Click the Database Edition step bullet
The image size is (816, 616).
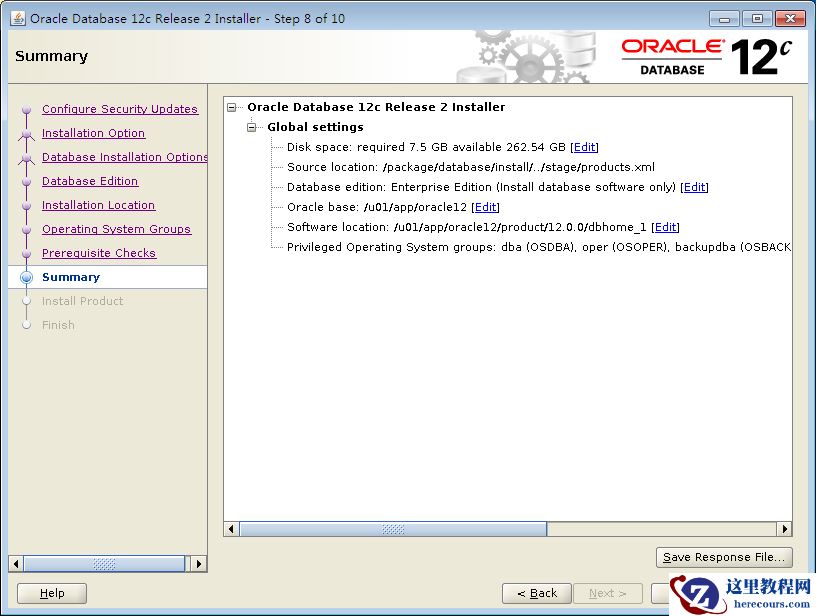[x=27, y=182]
